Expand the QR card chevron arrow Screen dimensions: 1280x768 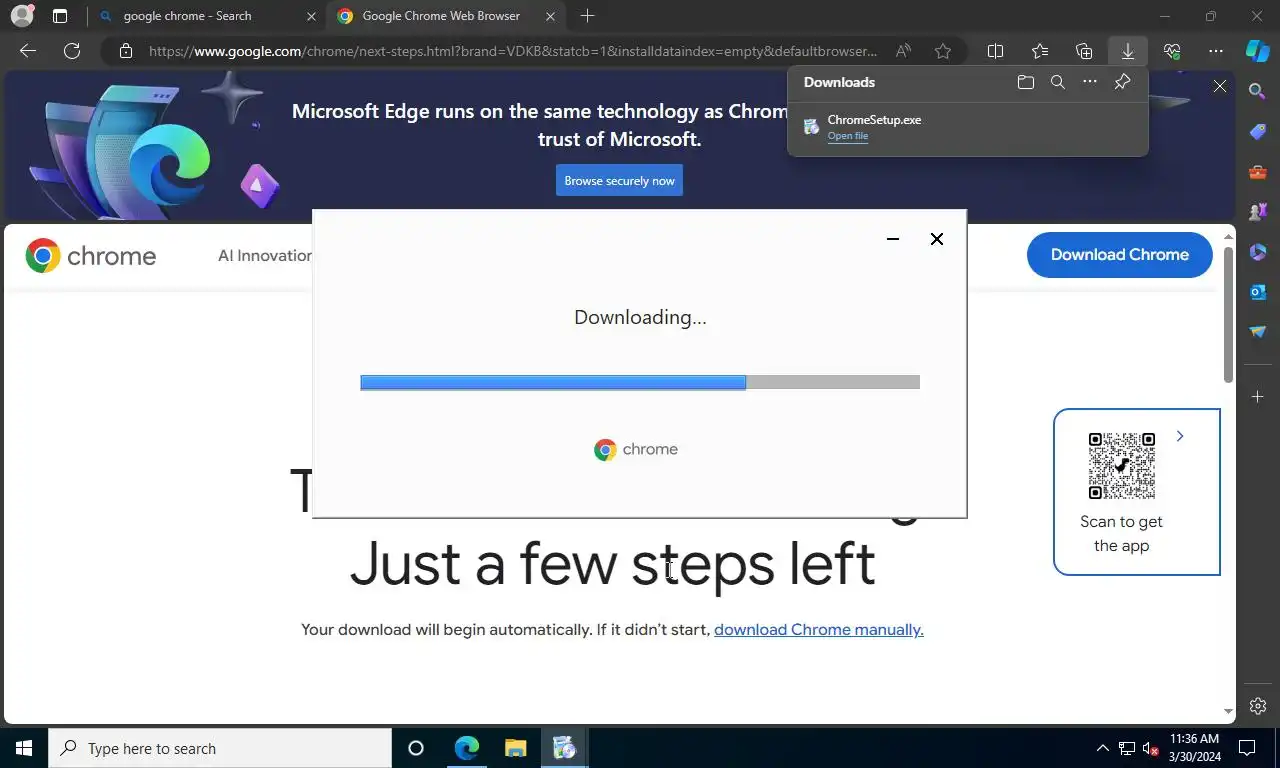(x=1180, y=436)
